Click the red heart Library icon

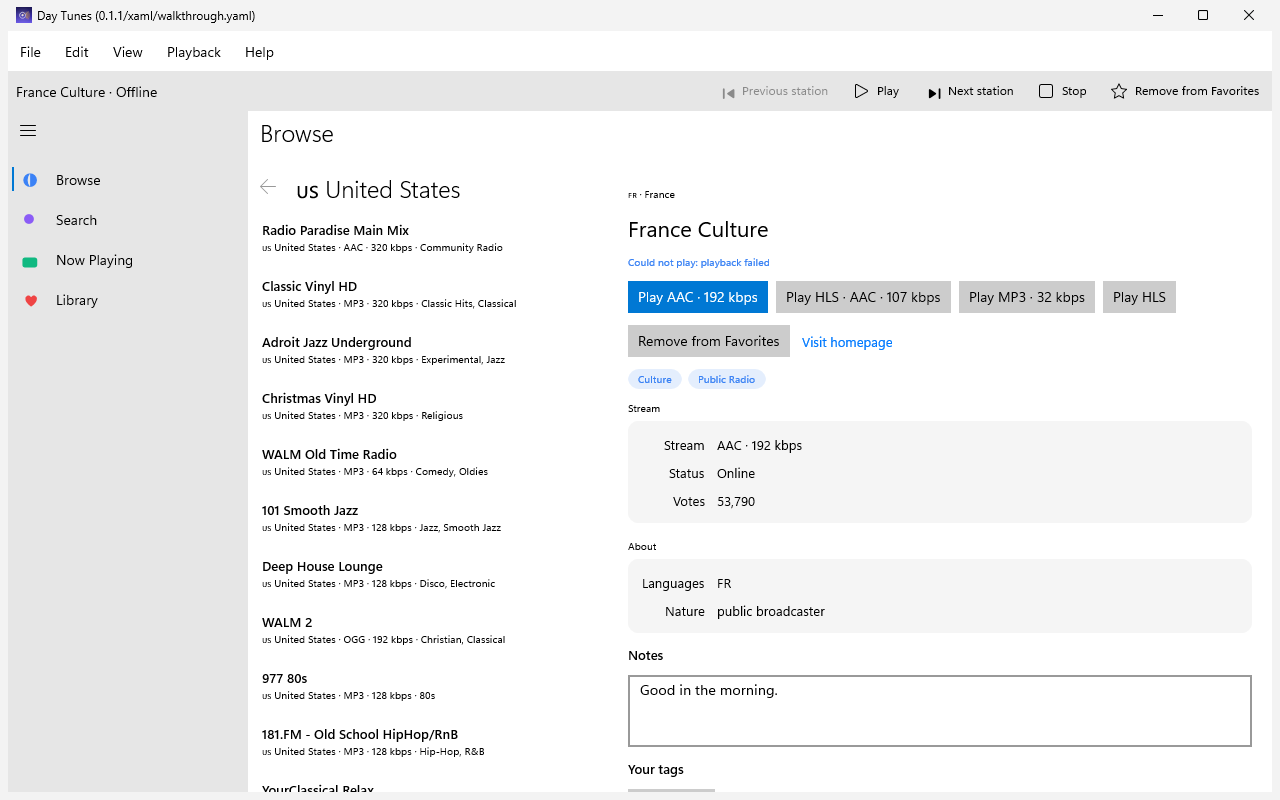[30, 300]
